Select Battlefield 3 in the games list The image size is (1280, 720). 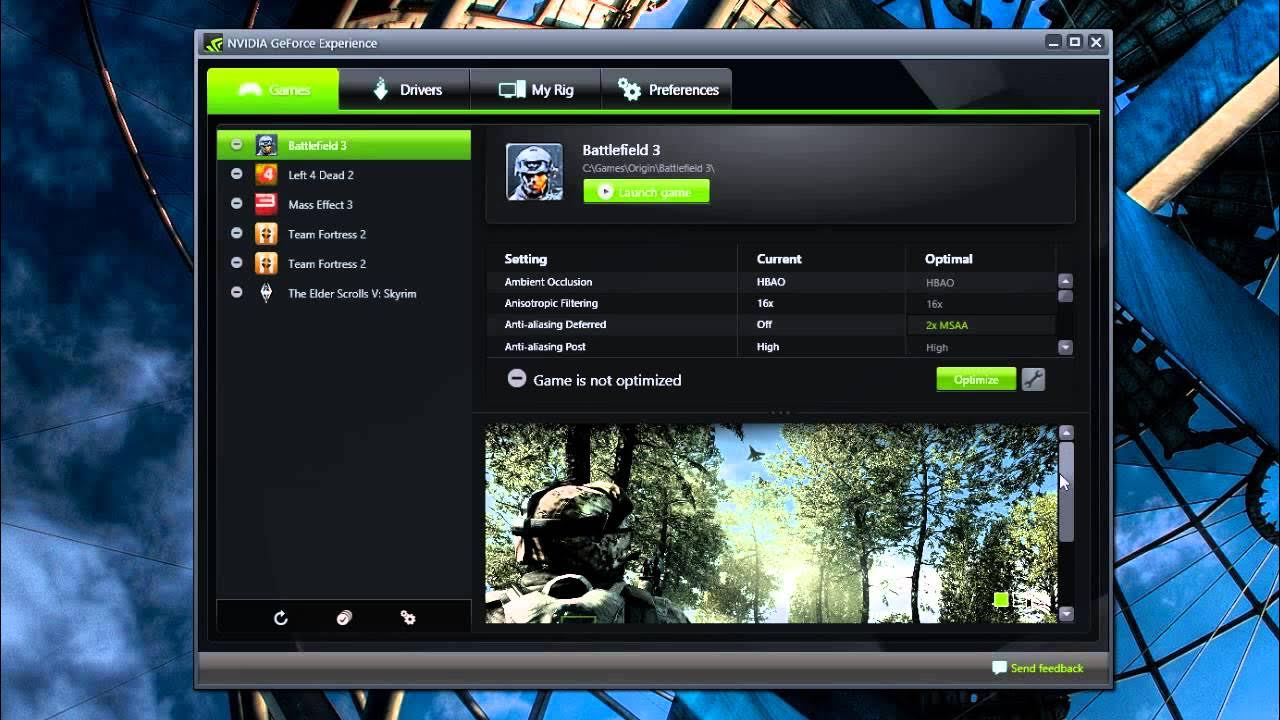344,145
